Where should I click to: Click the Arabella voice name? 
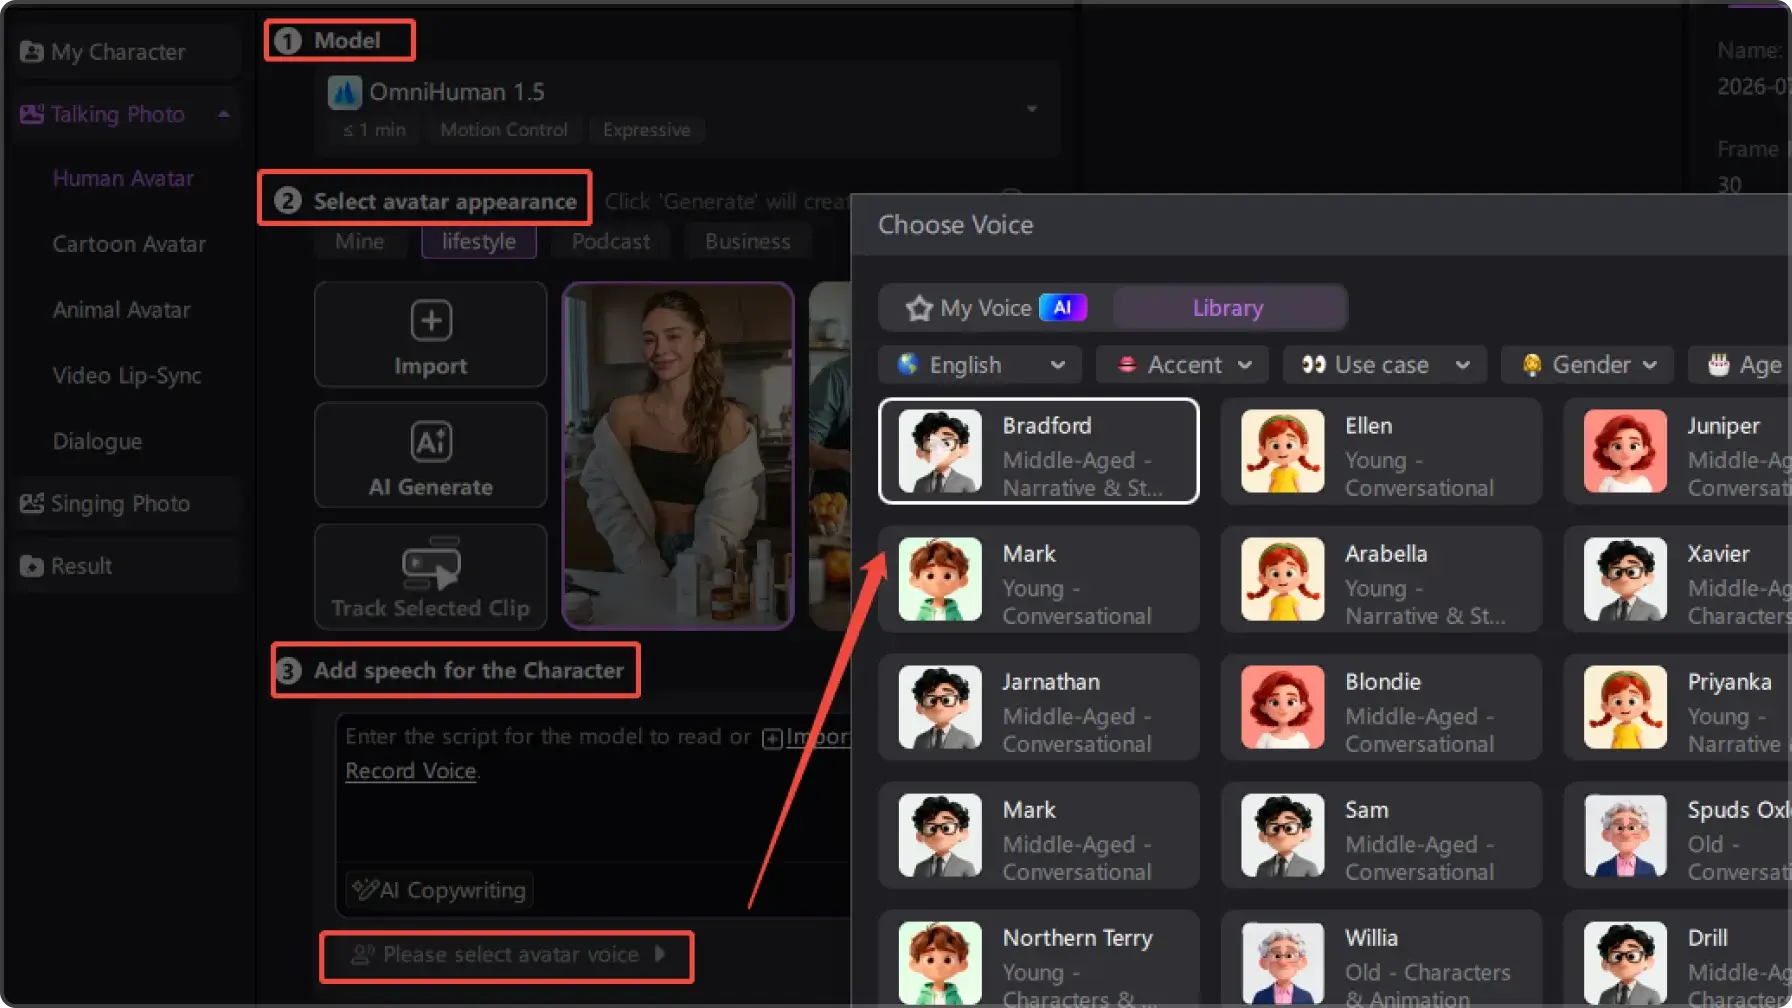pos(1386,554)
